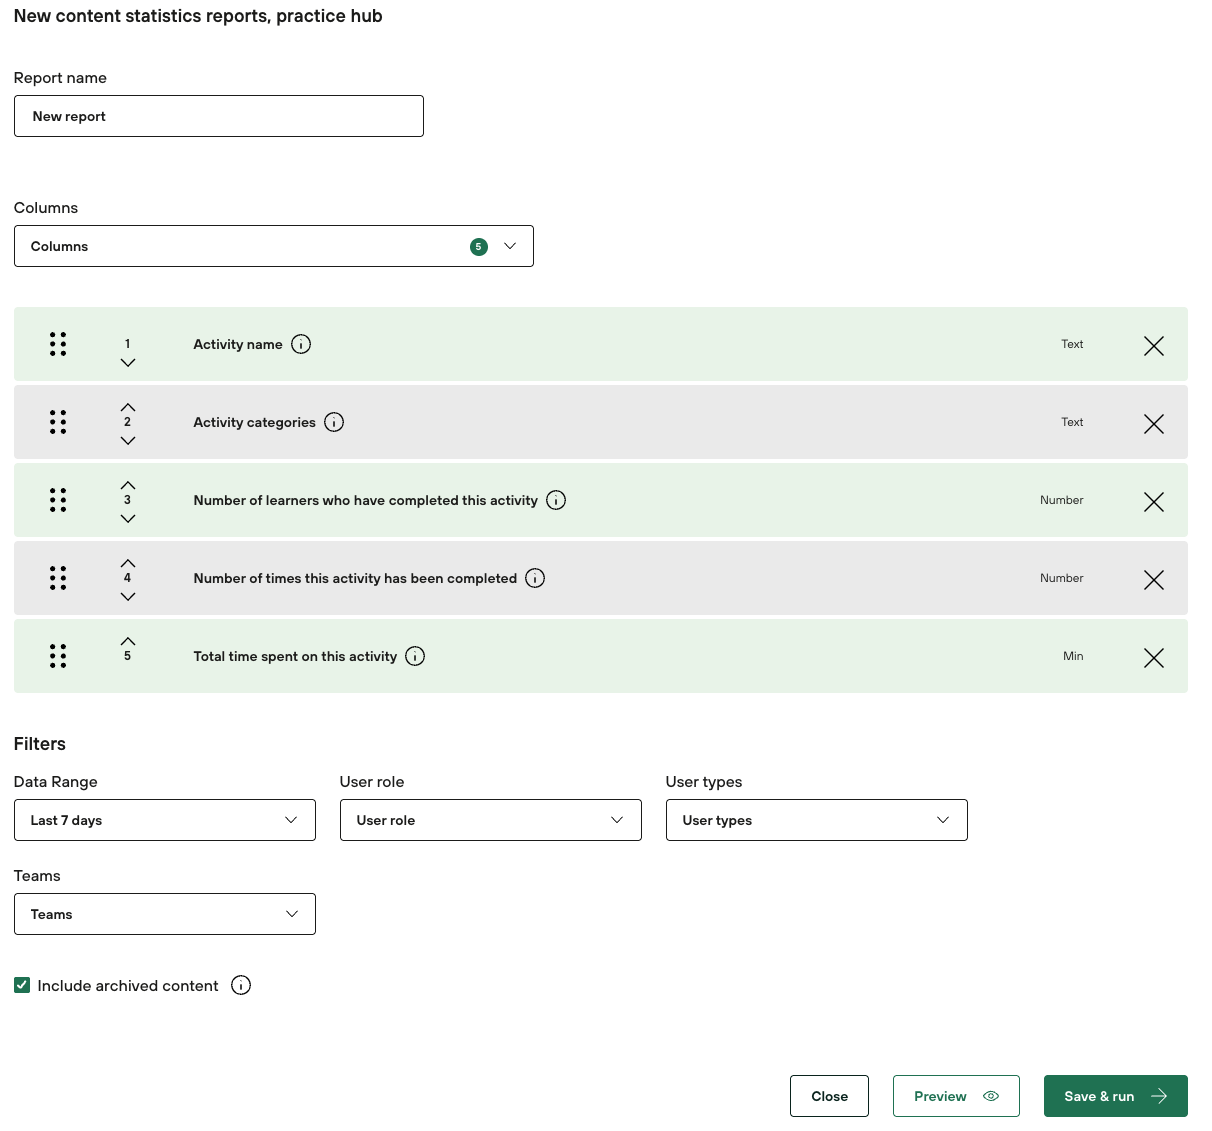The height and width of the screenshot is (1131, 1212).
Task: Grab drag handle for Activity categories row
Action: pyautogui.click(x=58, y=422)
